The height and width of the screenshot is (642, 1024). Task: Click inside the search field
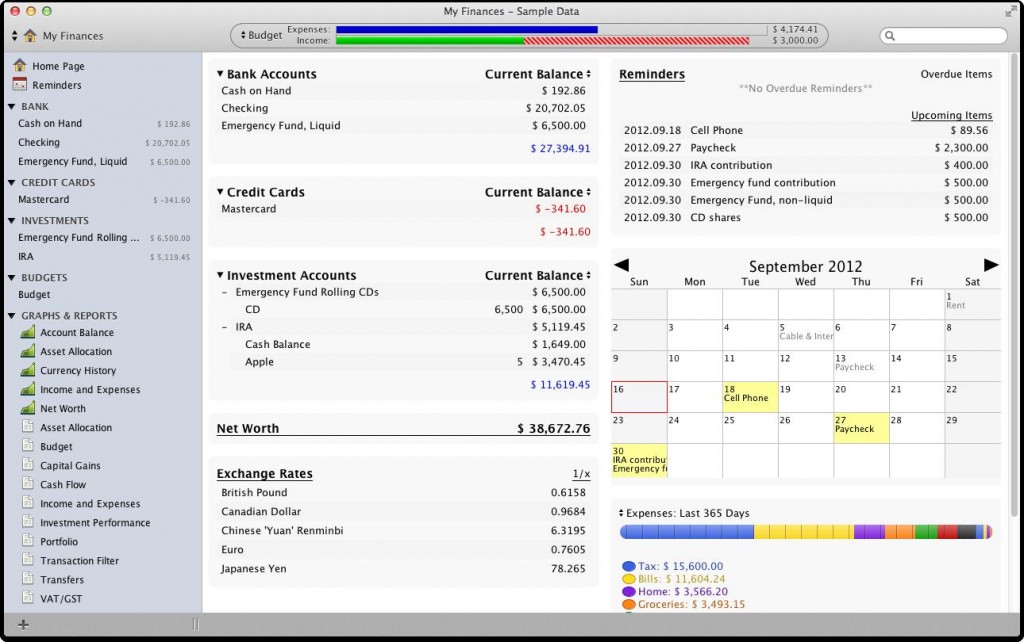(x=945, y=35)
